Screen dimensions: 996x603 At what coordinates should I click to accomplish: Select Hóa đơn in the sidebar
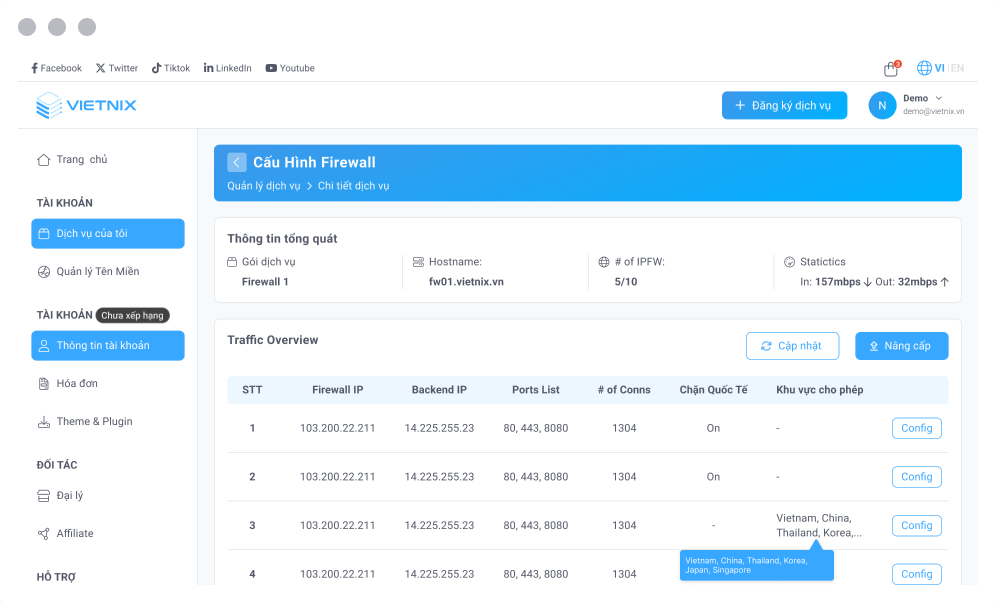pyautogui.click(x=76, y=383)
